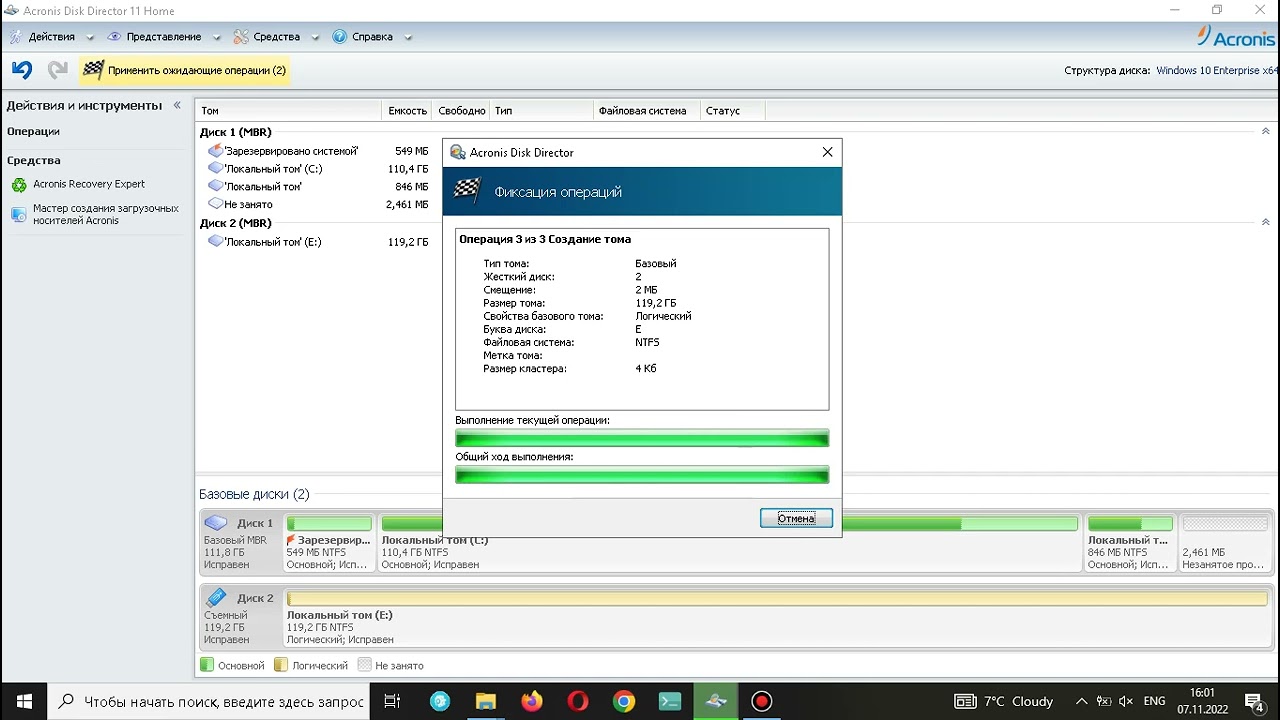The width and height of the screenshot is (1280, 720).
Task: Click overall progress bar
Action: [642, 474]
